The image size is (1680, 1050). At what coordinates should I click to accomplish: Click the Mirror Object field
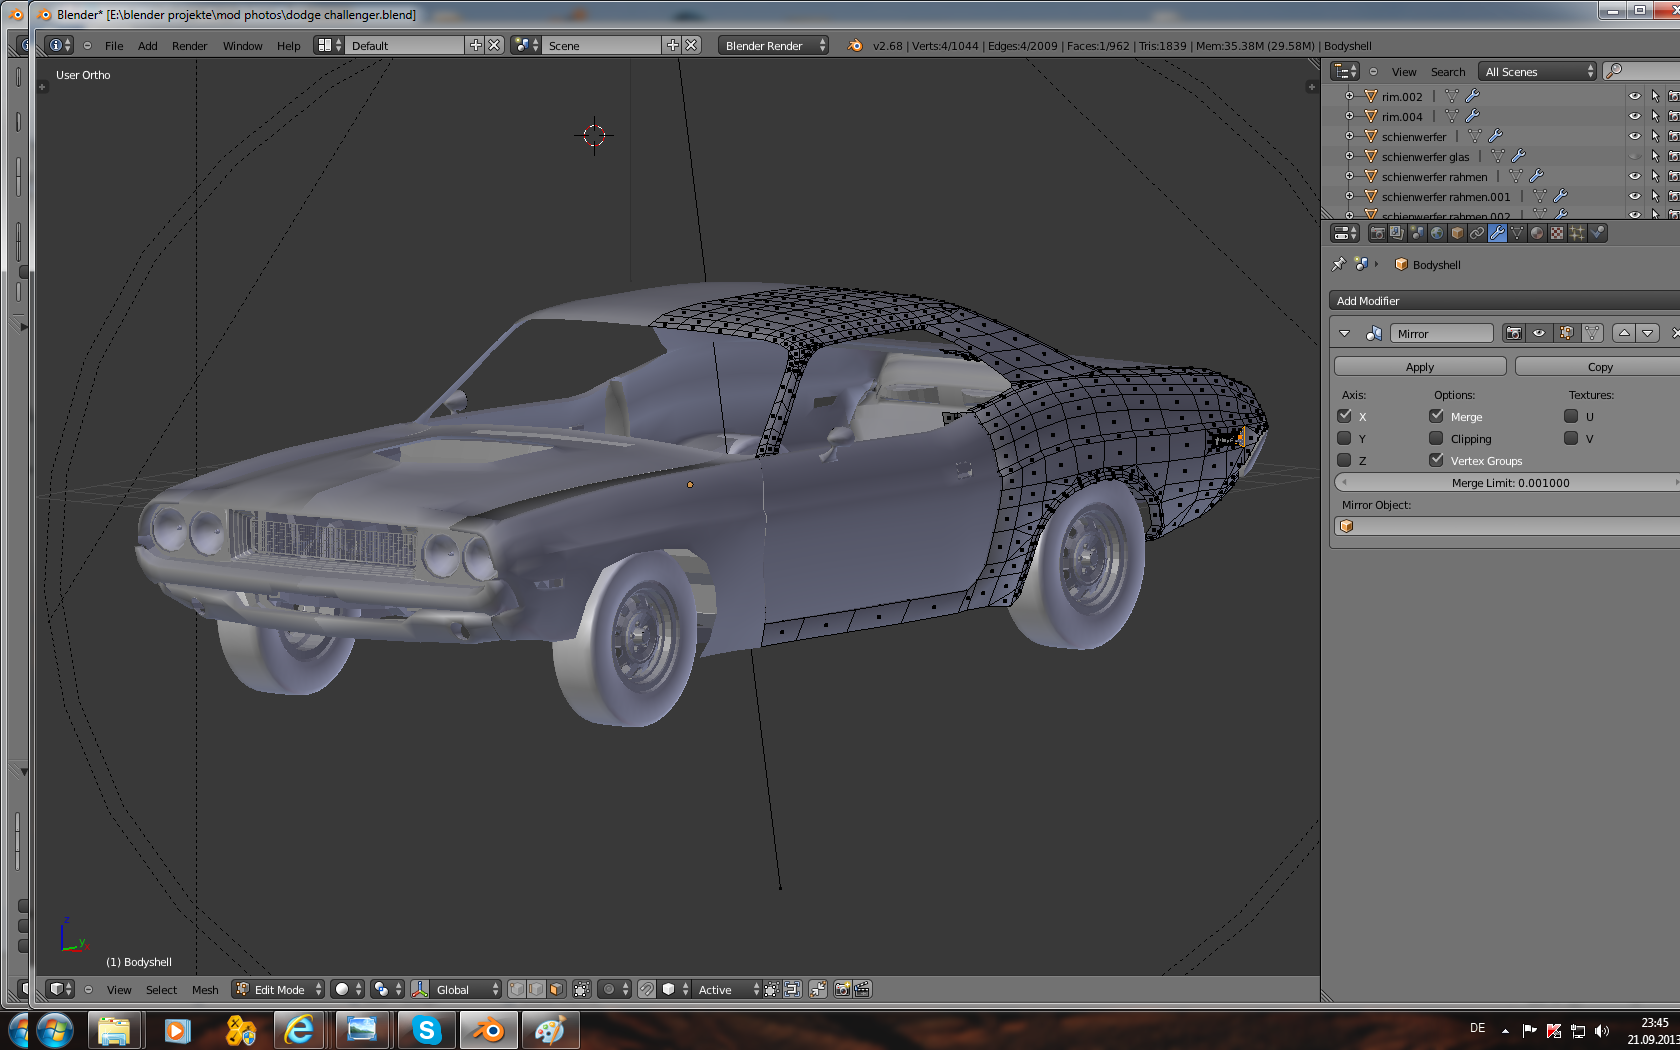[x=1508, y=526]
